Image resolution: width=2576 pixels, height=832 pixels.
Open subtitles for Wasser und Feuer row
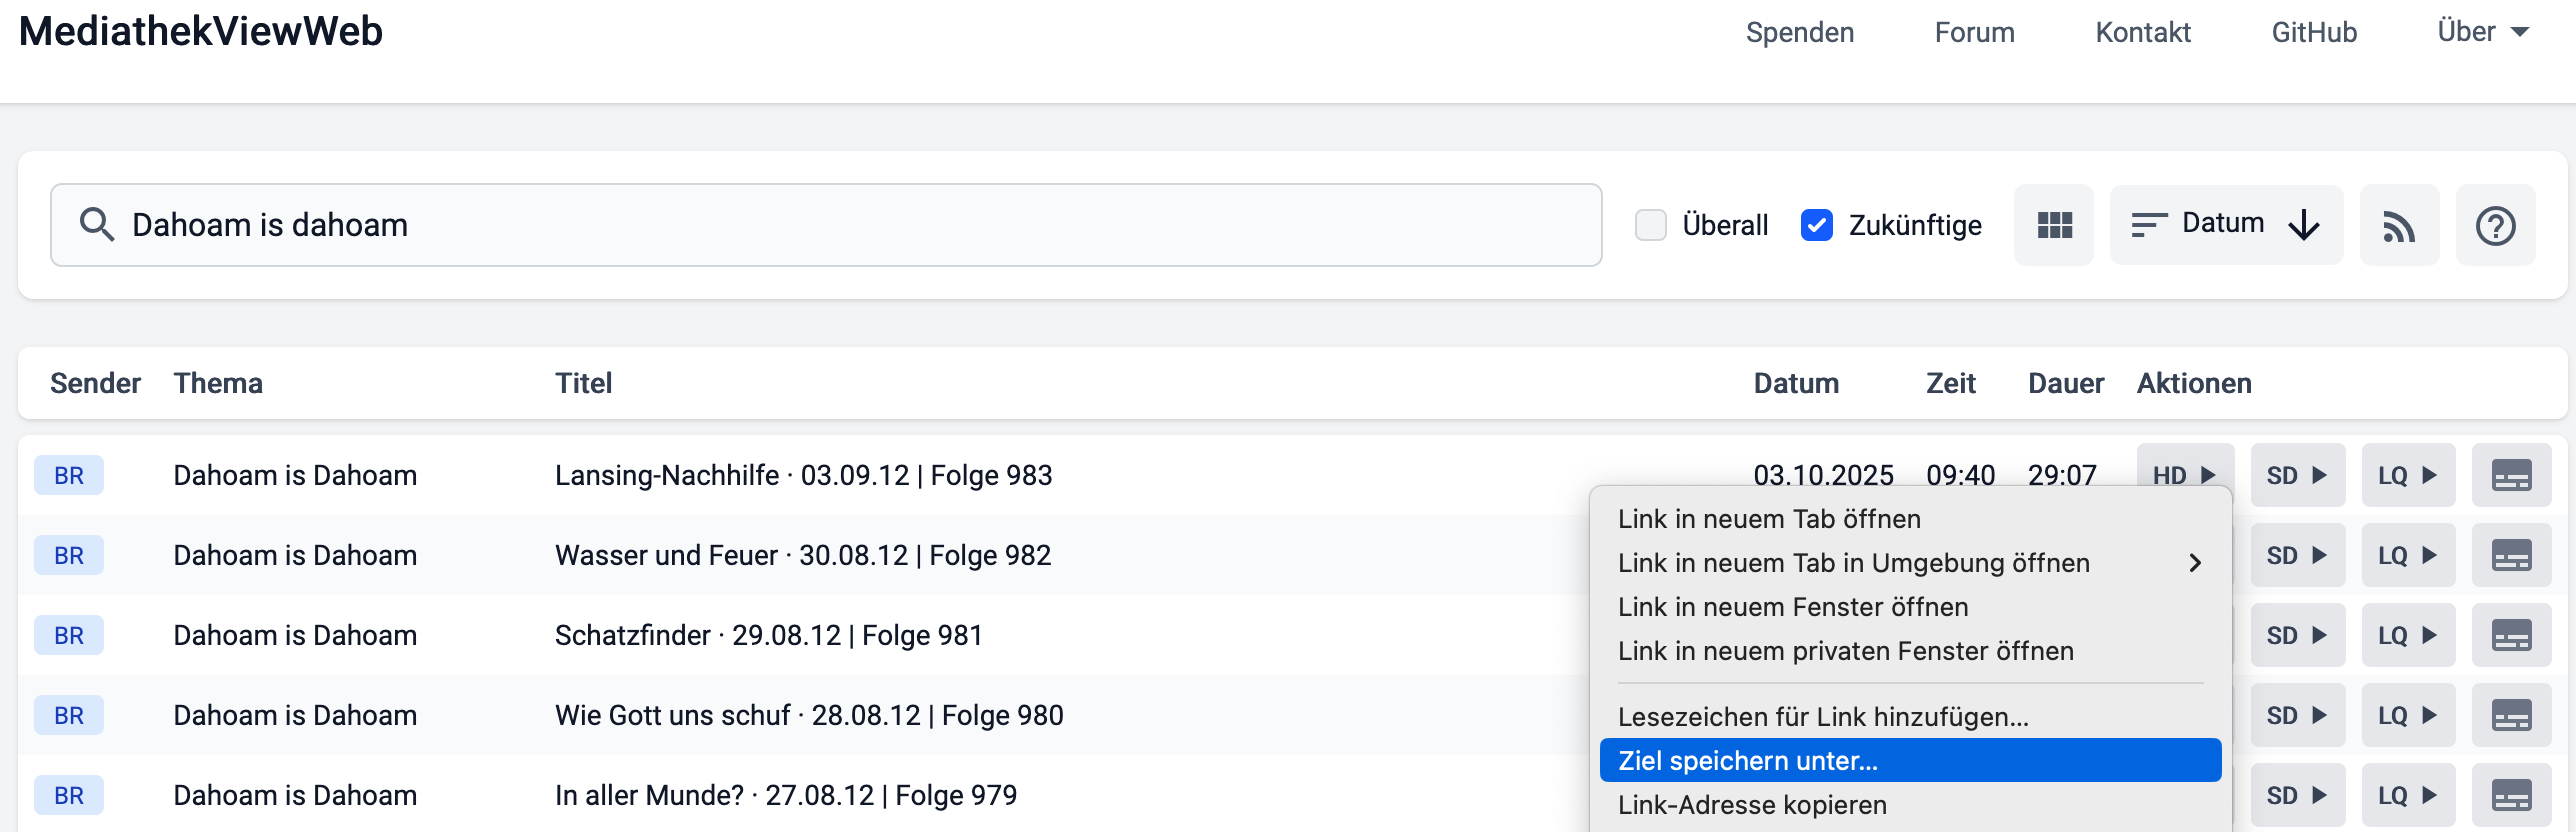point(2511,555)
